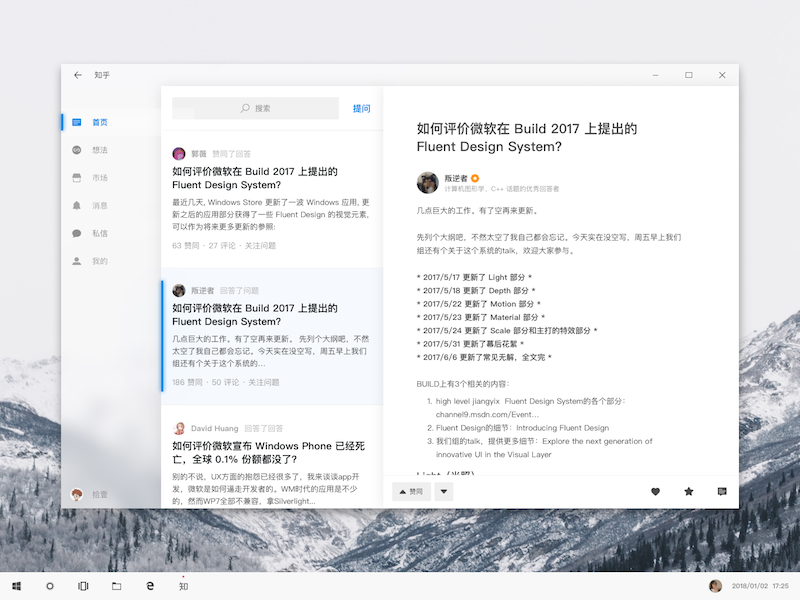This screenshot has width=800, height=600.
Task: Click the channel9.msdn.com/Event… link
Action: pyautogui.click(x=487, y=414)
